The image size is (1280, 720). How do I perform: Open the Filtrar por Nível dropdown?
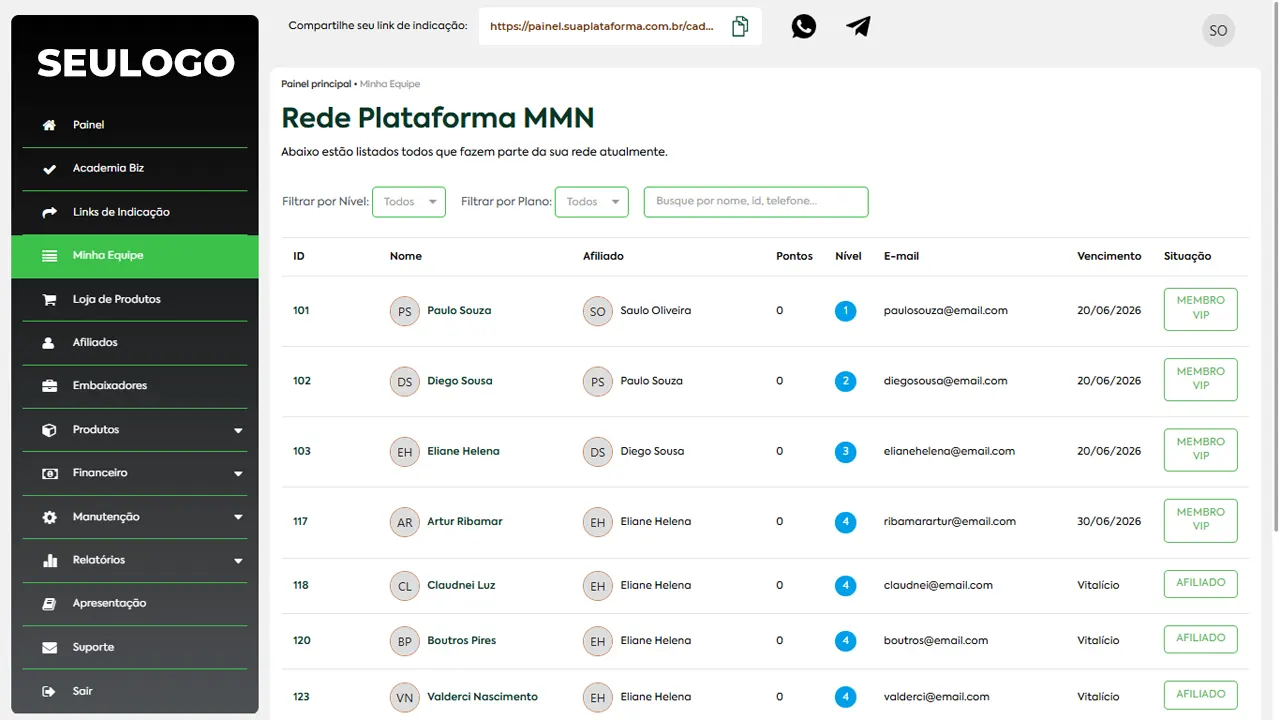point(409,202)
